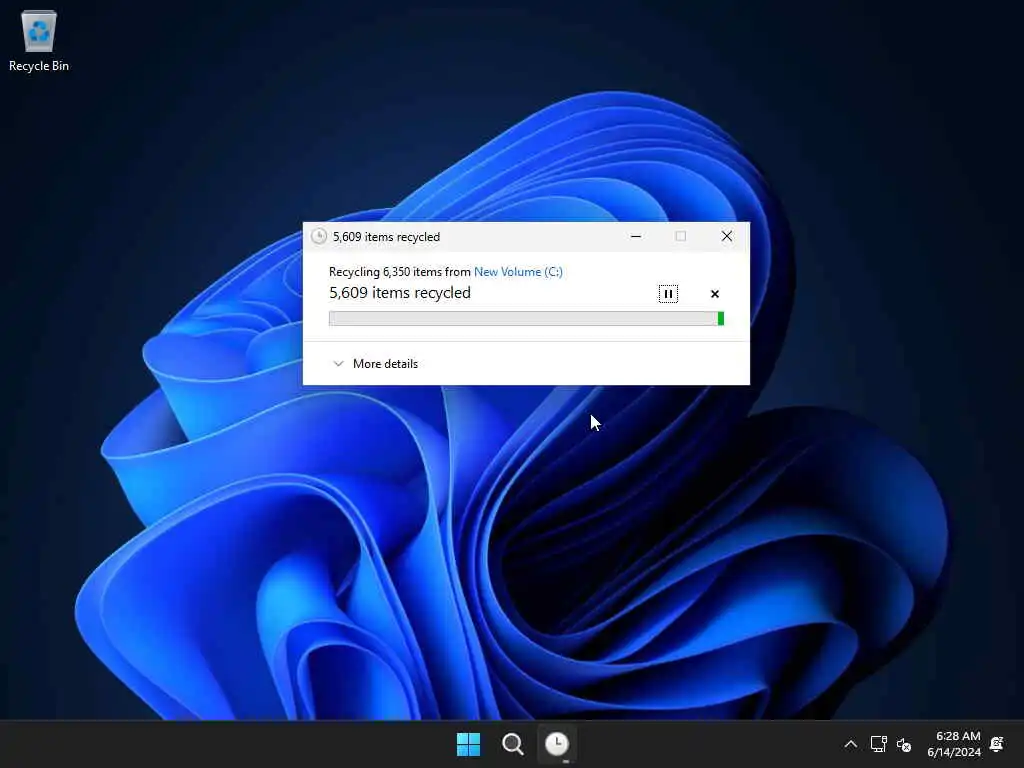This screenshot has height=768, width=1024.
Task: Open taskbar Search
Action: 513,744
